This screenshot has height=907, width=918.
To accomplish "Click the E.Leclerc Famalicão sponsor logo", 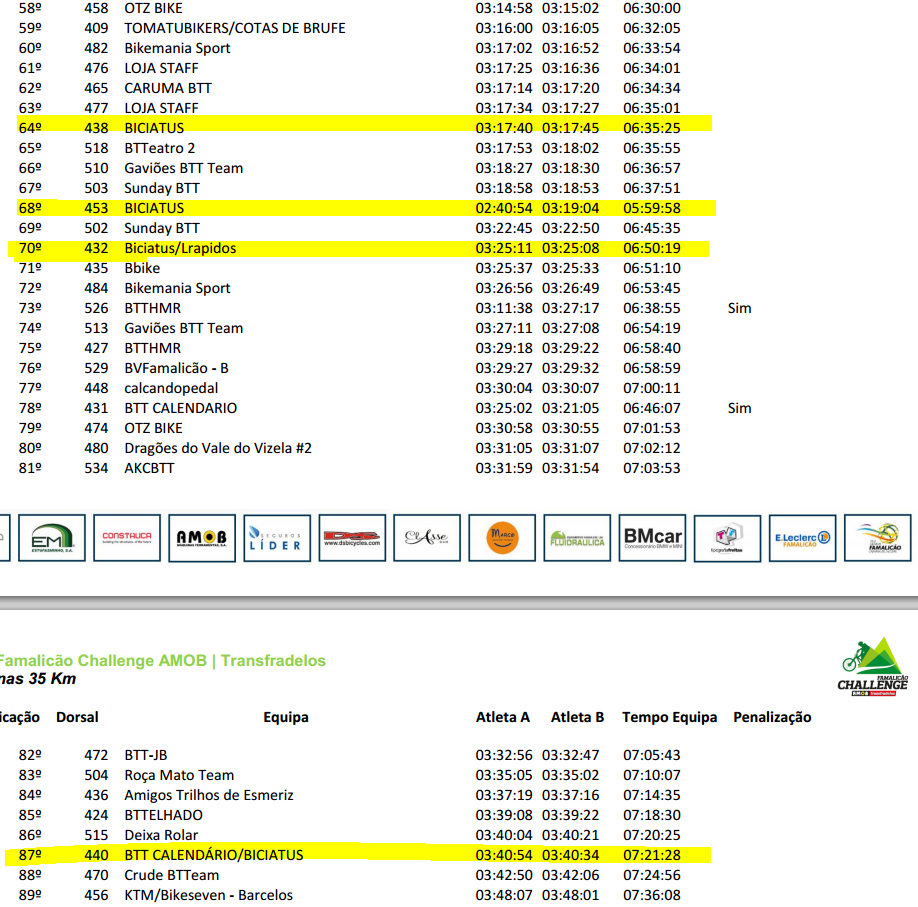I will pos(802,538).
